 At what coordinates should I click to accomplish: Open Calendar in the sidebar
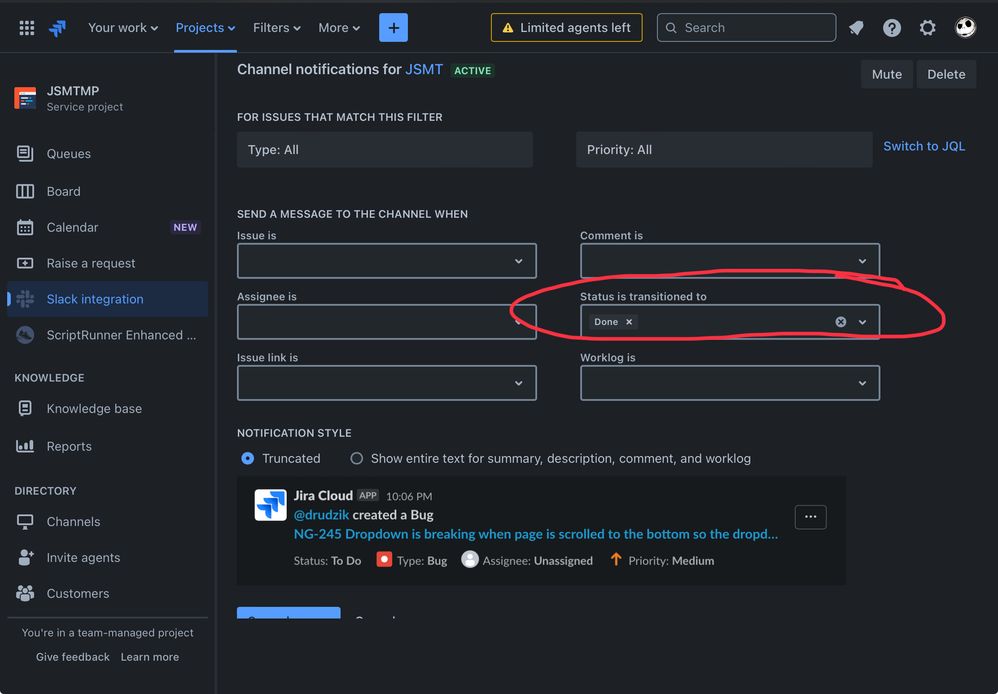pos(107,227)
